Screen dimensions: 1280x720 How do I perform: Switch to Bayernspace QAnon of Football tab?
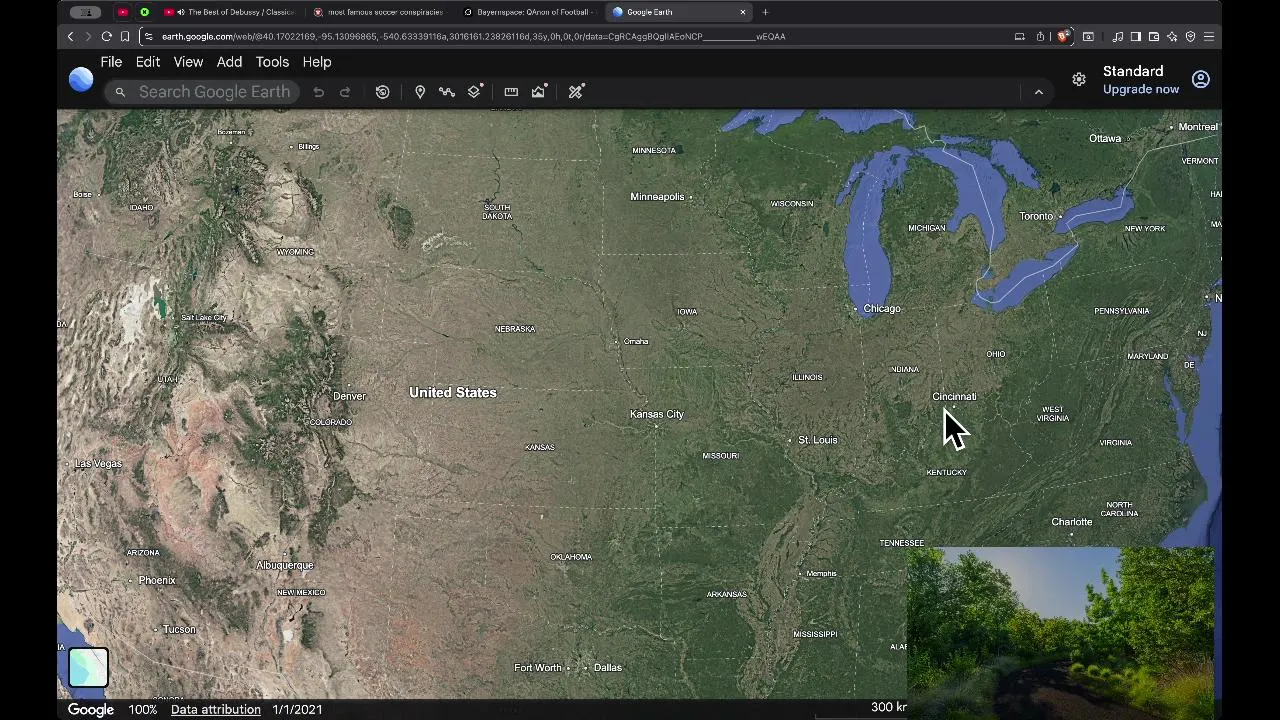[530, 12]
